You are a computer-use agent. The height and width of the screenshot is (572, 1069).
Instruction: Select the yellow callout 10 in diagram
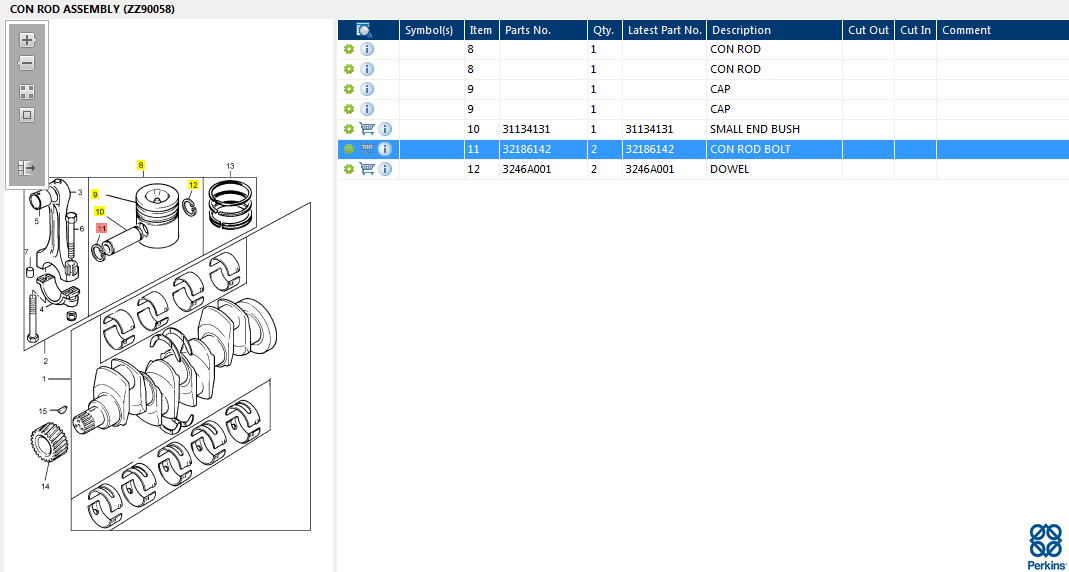[100, 211]
